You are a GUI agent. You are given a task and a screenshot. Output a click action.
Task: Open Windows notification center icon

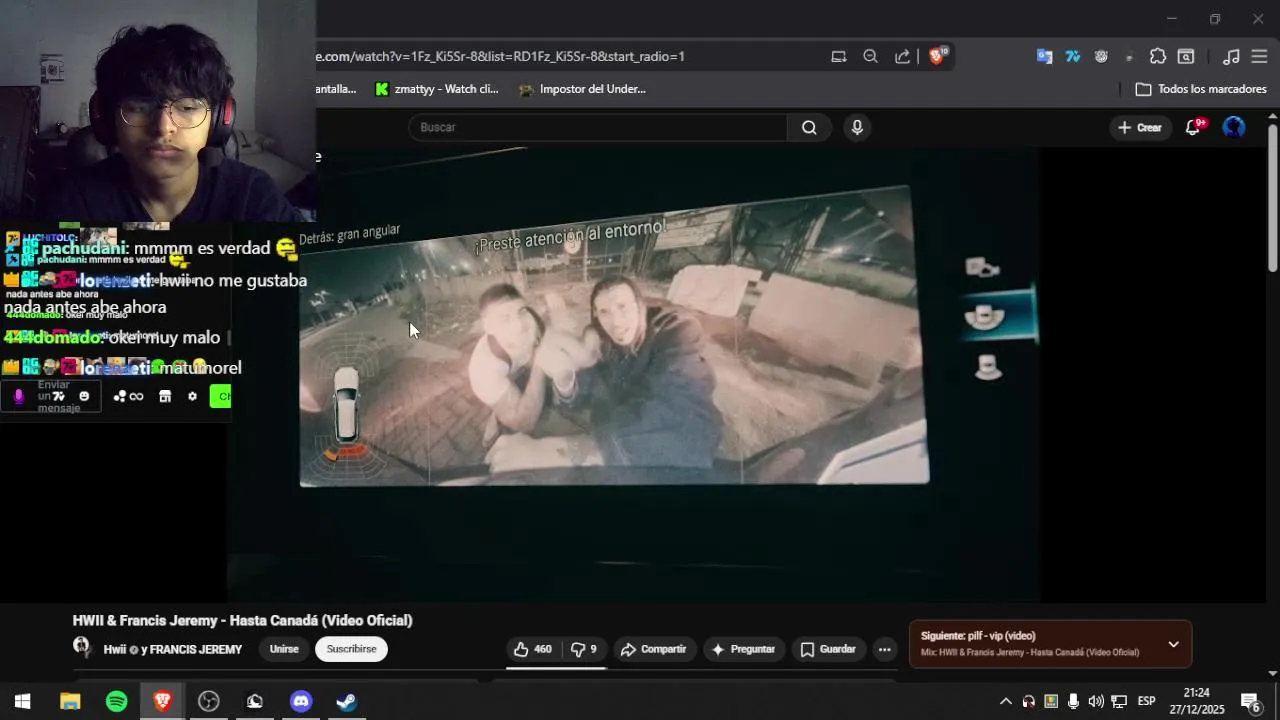coord(1251,701)
